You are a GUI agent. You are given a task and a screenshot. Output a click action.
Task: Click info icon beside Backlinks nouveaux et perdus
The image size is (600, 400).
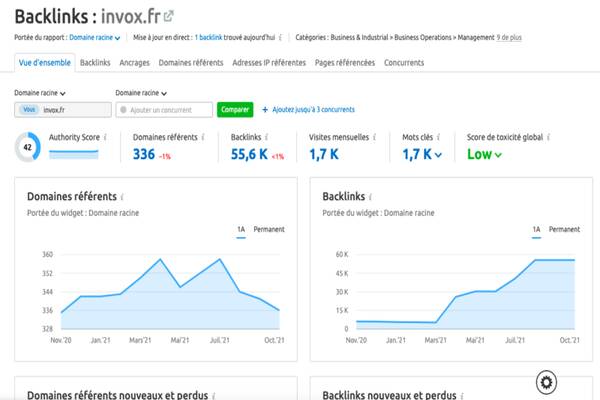click(x=462, y=395)
